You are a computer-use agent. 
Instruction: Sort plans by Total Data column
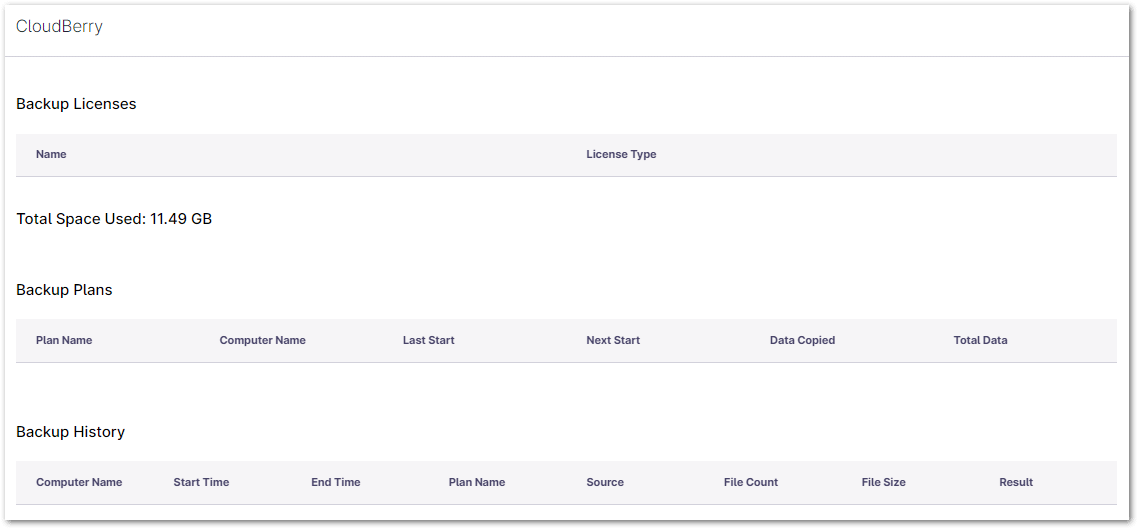(x=980, y=341)
